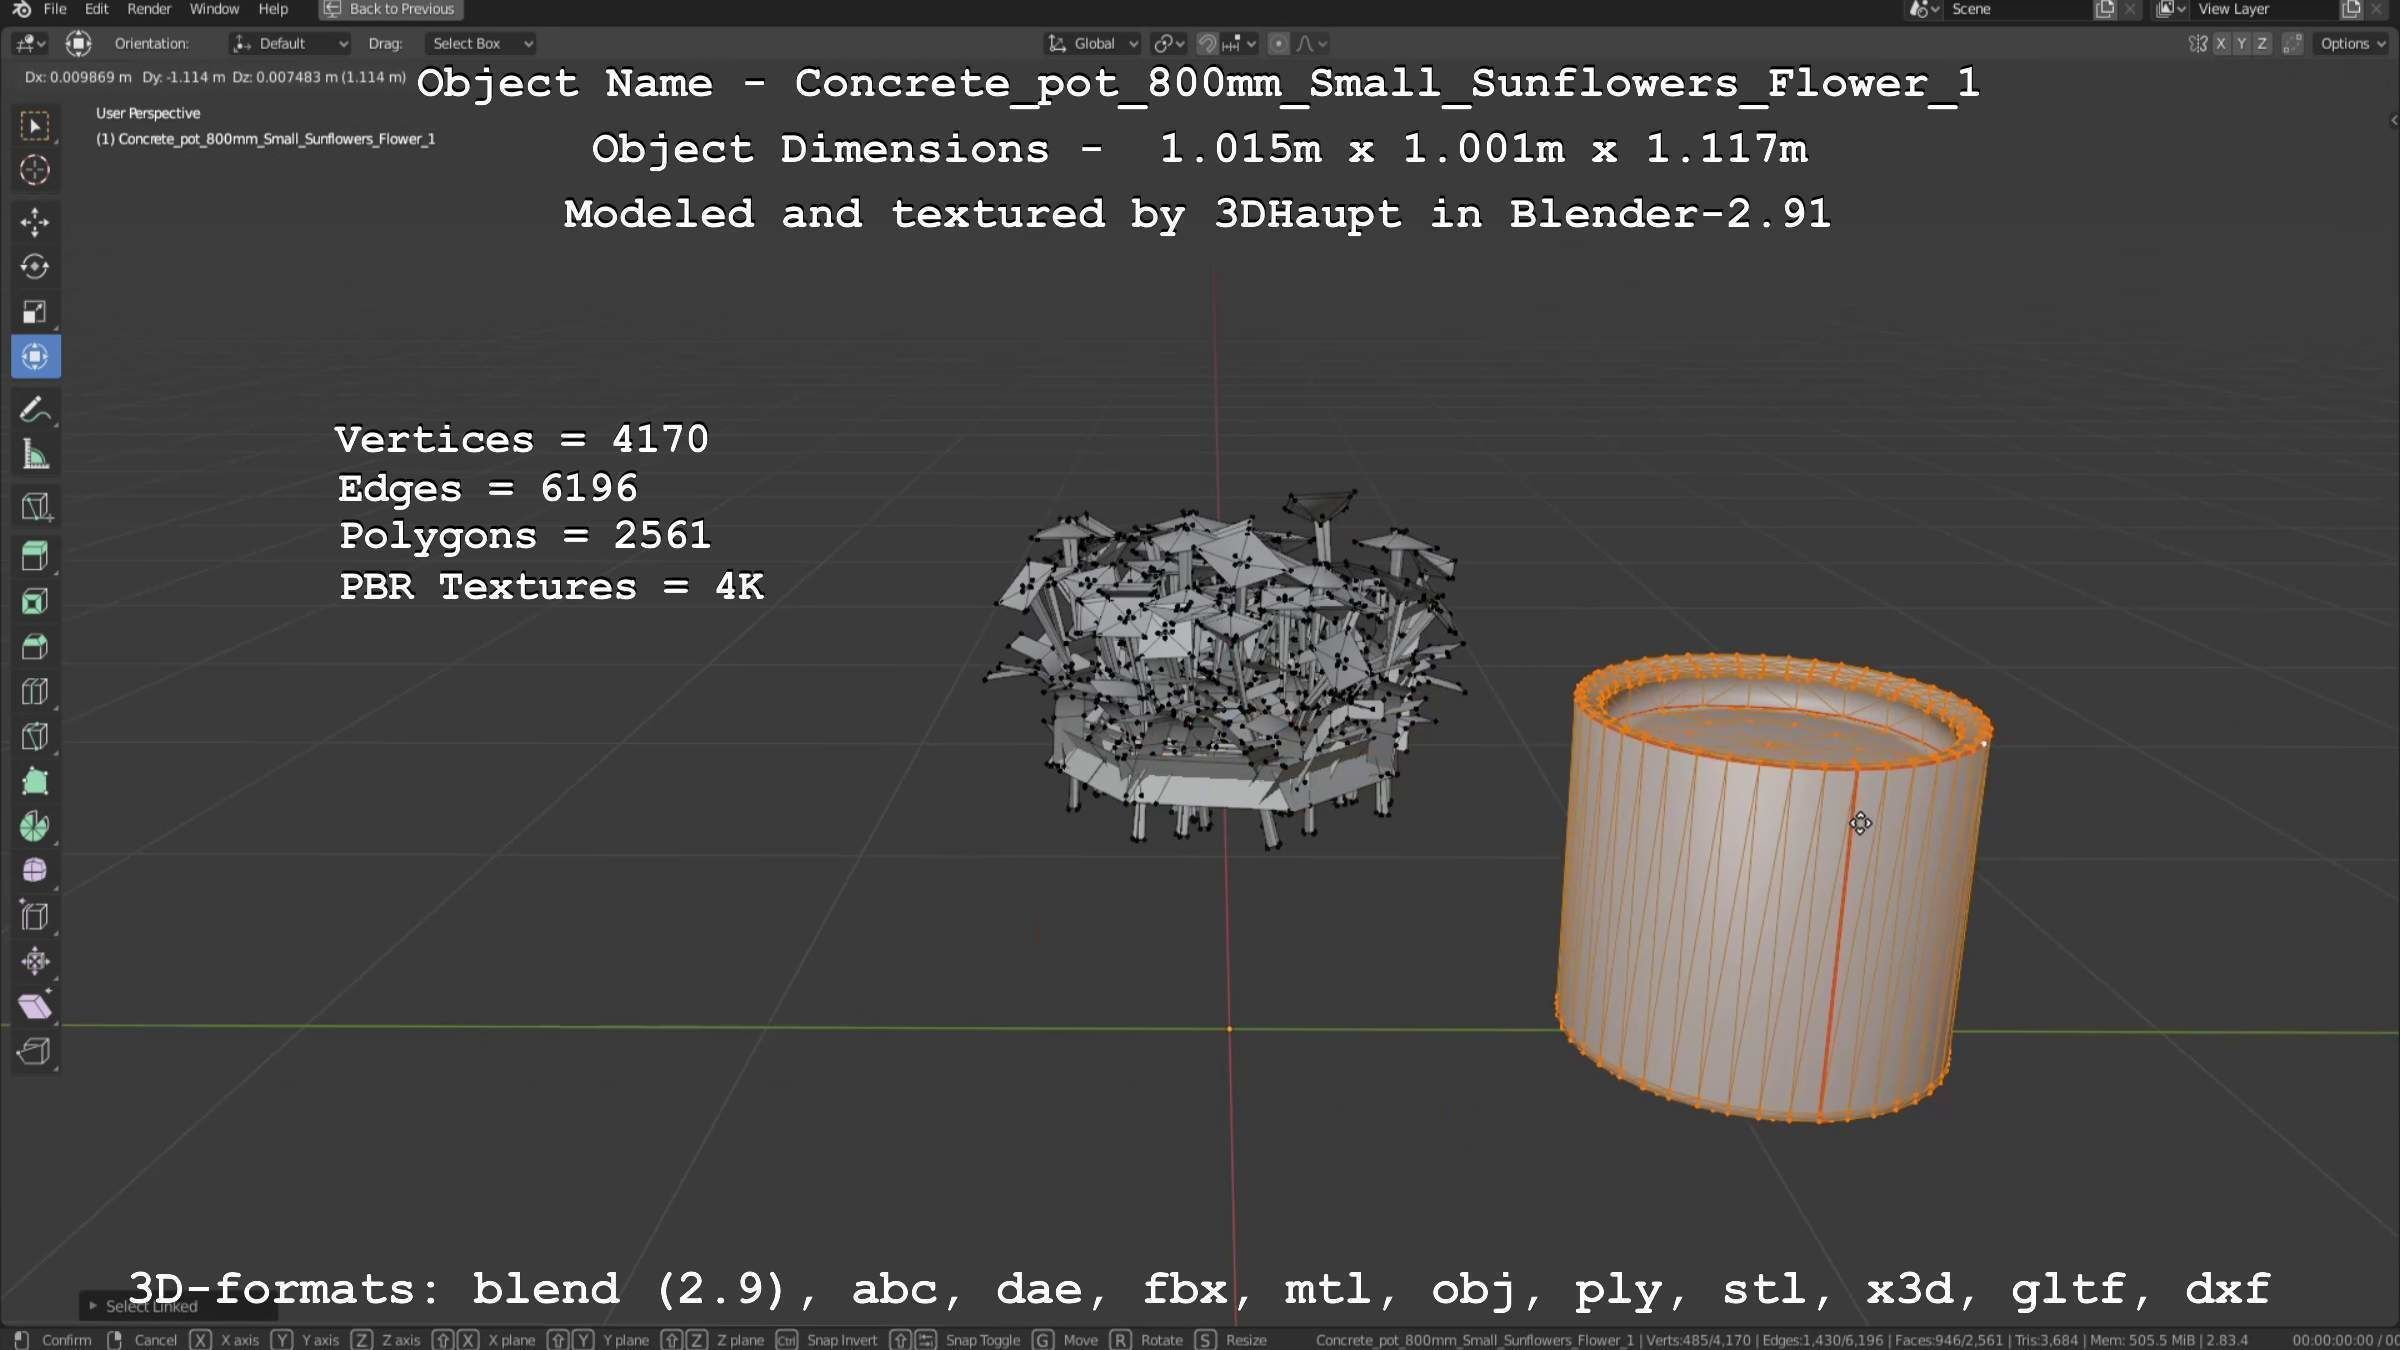Open the Help menu
This screenshot has width=2400, height=1350.
273,9
